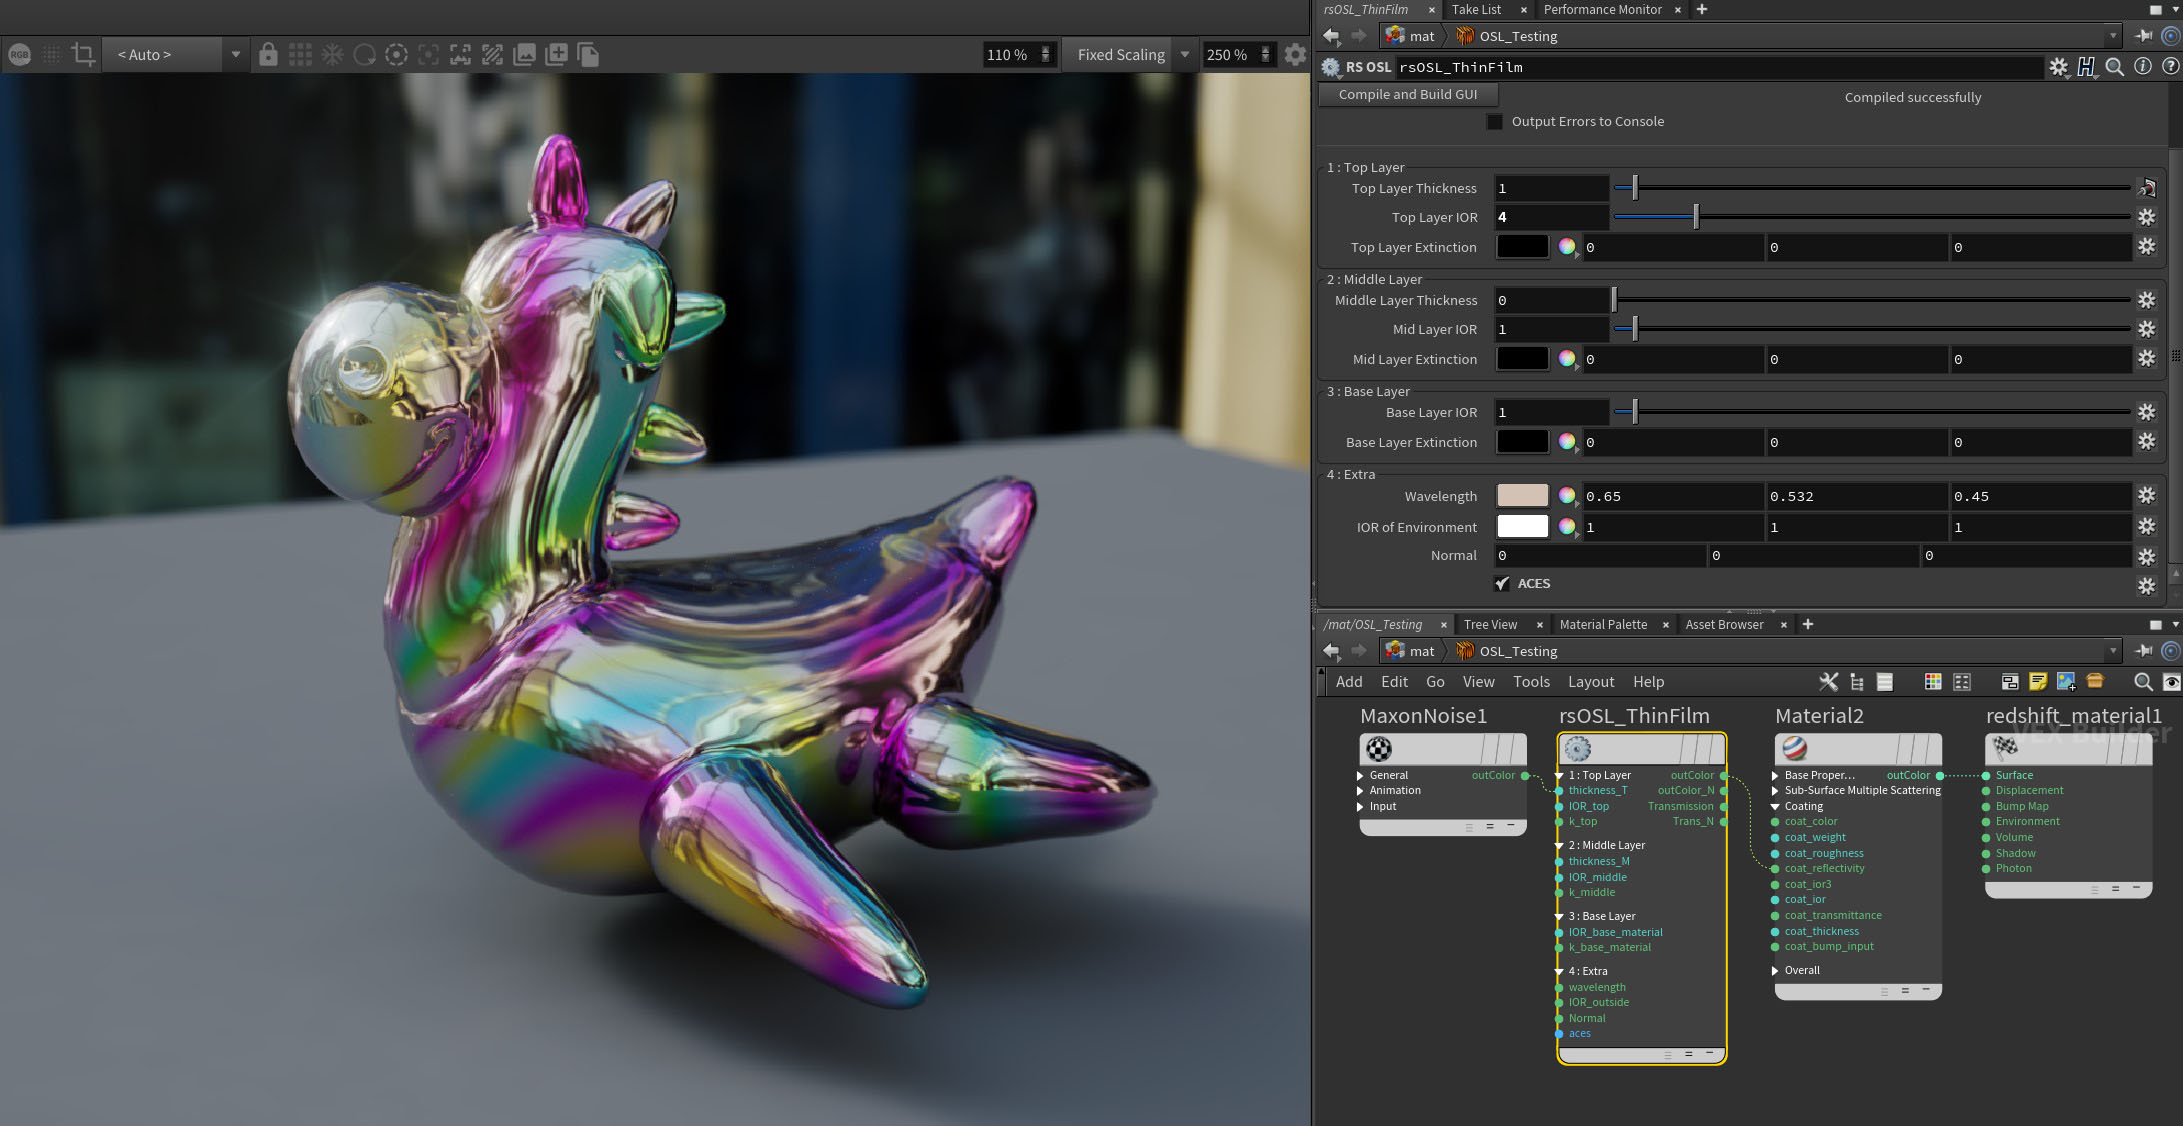Click the OSL_Testing path link in parameter pane
The height and width of the screenshot is (1126, 2183).
point(1518,36)
